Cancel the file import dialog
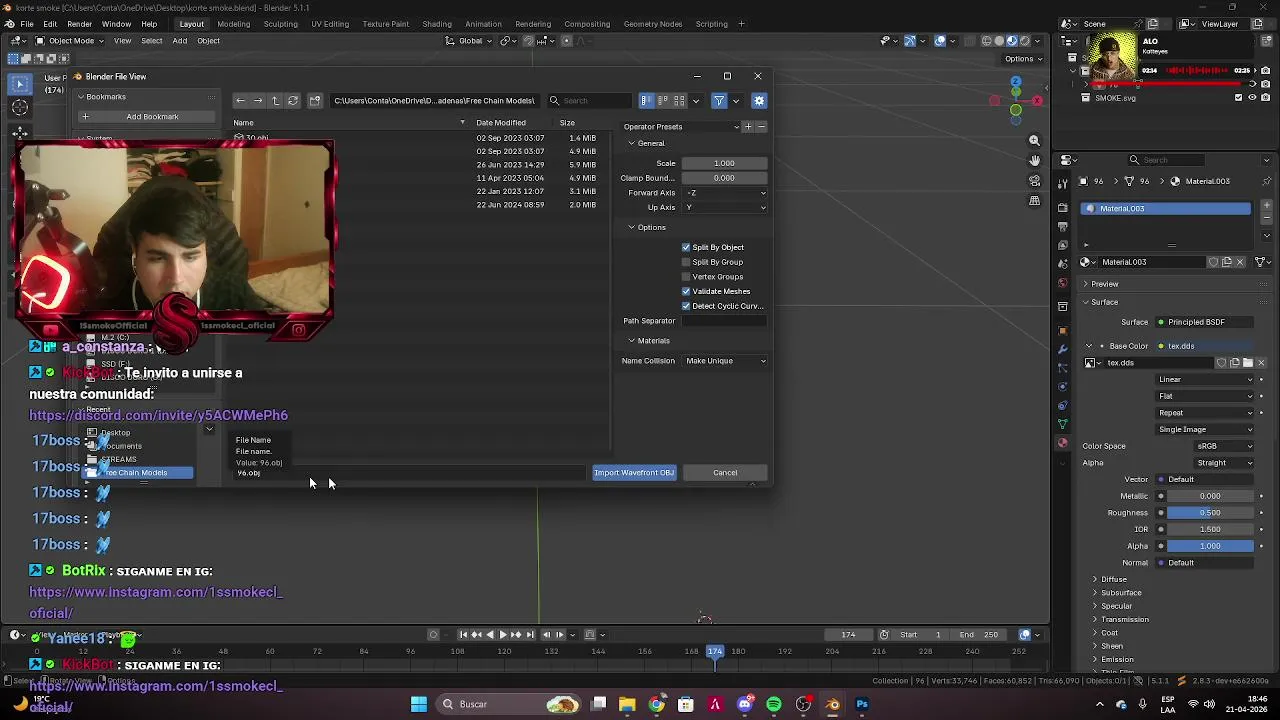The image size is (1280, 720). [x=725, y=473]
